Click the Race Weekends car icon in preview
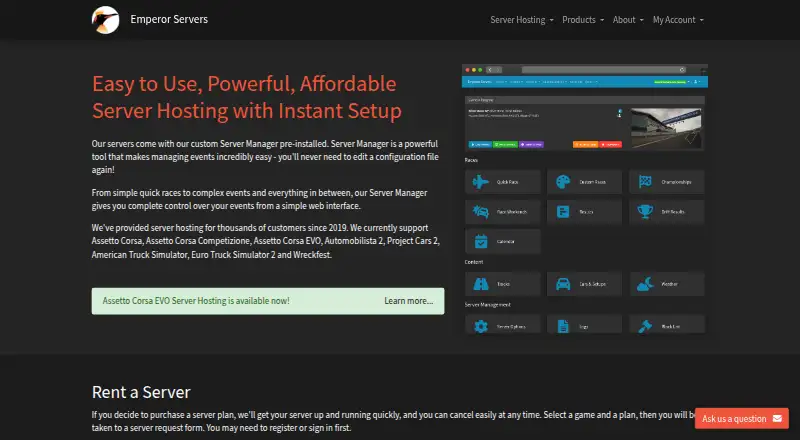Image resolution: width=800 pixels, height=440 pixels. point(481,211)
